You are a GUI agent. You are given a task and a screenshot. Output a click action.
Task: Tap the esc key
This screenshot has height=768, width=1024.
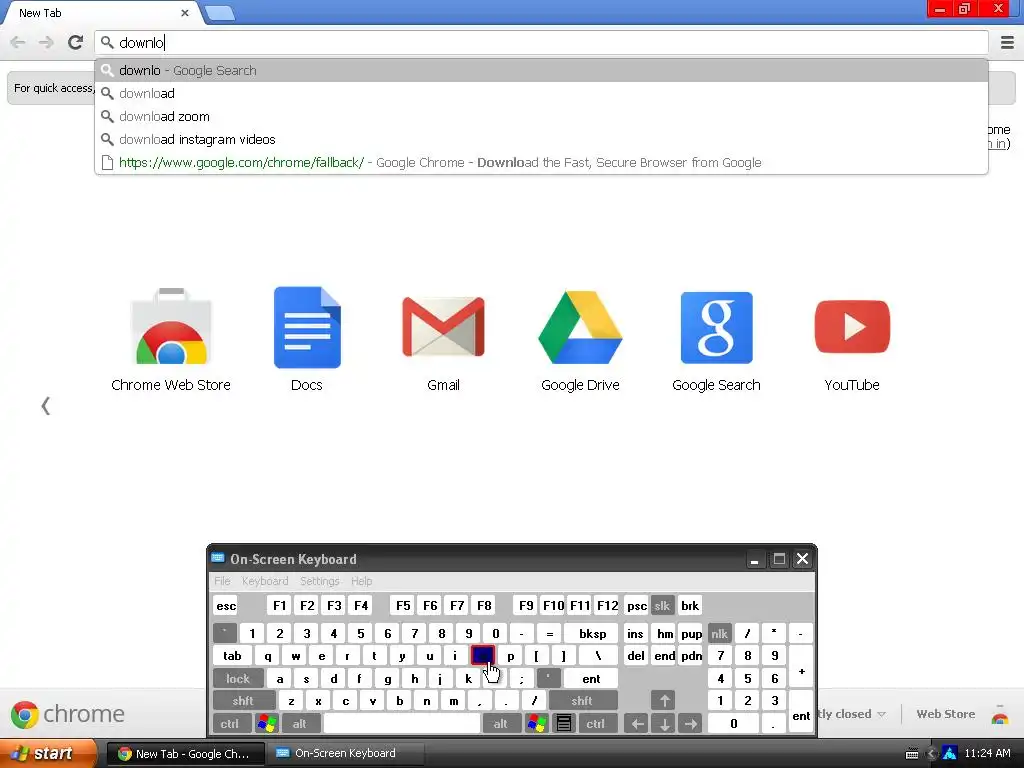(226, 605)
